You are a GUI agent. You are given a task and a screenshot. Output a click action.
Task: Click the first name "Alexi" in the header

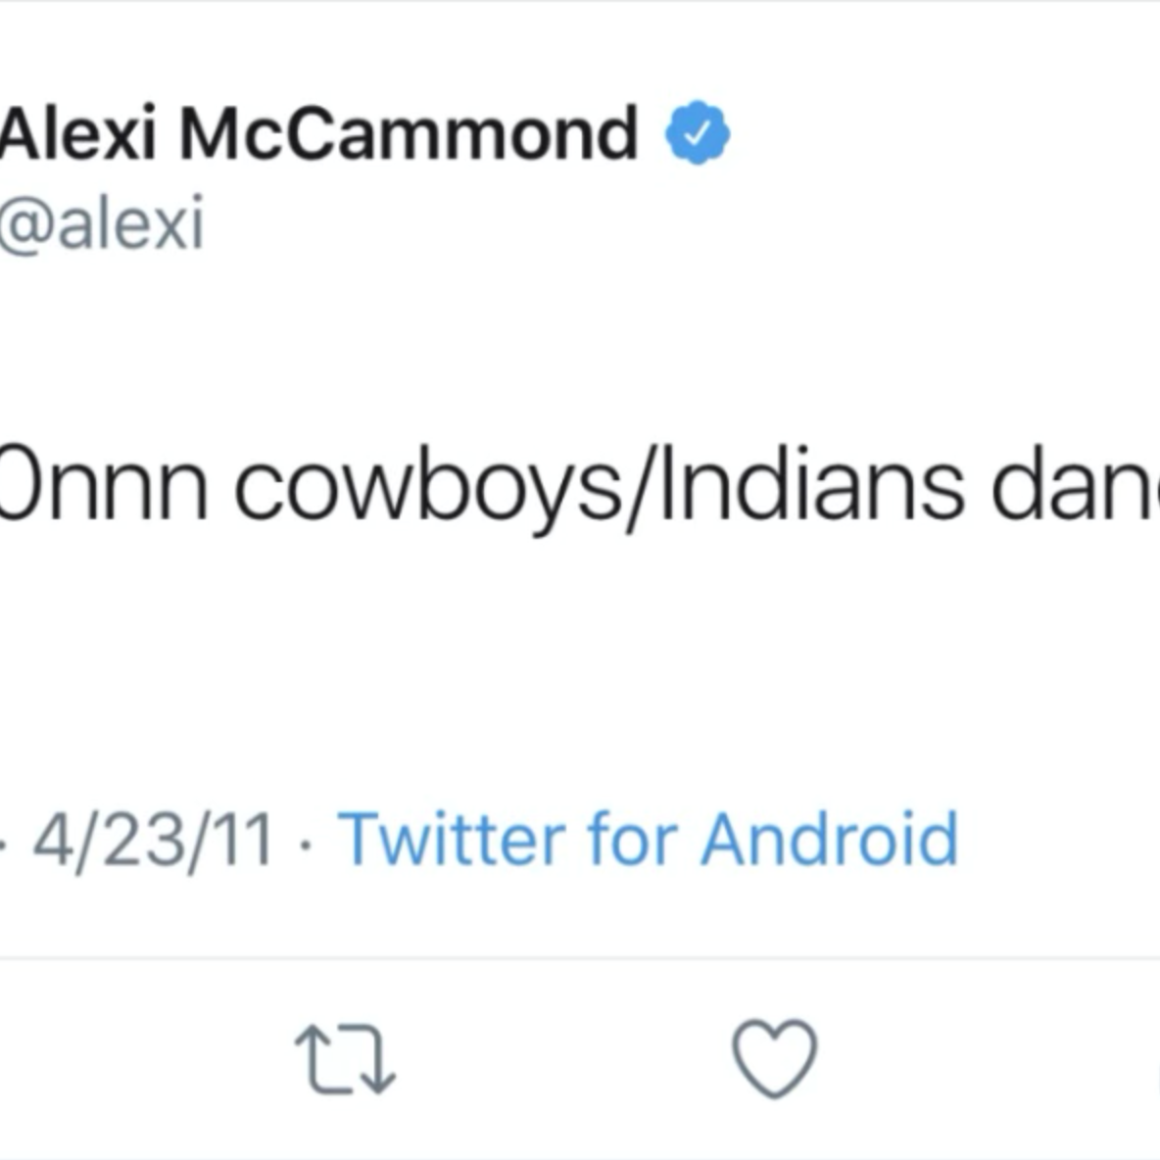pyautogui.click(x=78, y=133)
